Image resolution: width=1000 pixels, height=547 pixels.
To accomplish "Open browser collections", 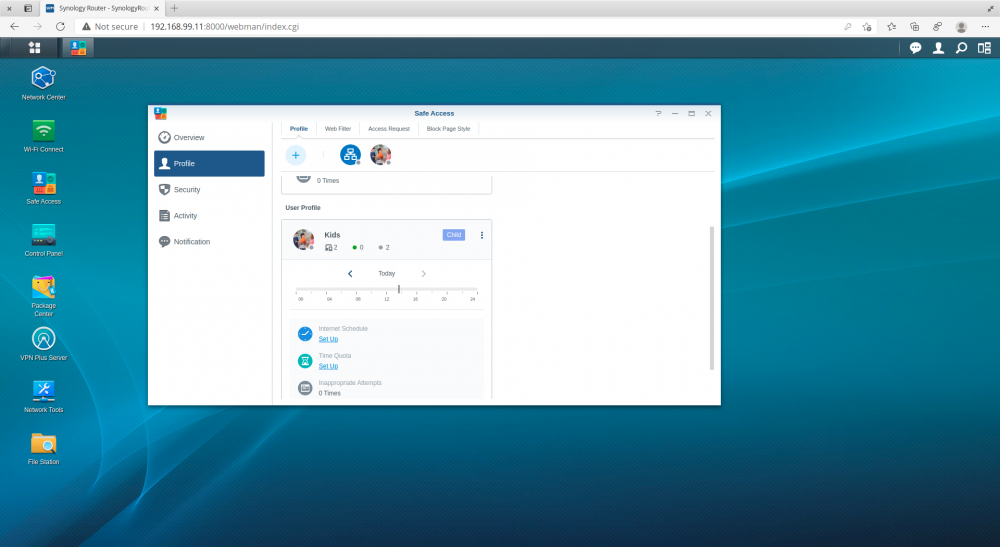I will 915,27.
